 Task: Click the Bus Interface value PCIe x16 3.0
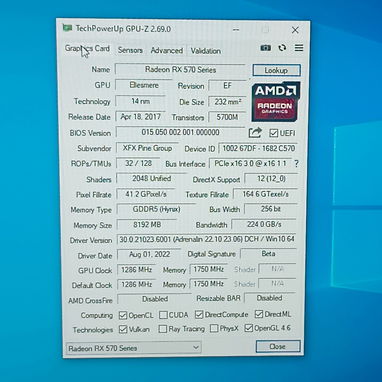tap(250, 163)
